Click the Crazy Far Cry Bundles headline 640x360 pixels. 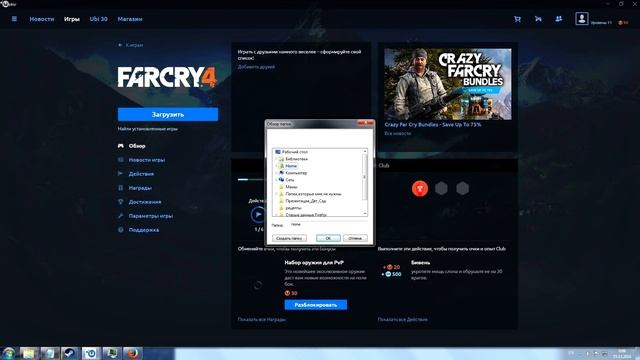point(433,124)
